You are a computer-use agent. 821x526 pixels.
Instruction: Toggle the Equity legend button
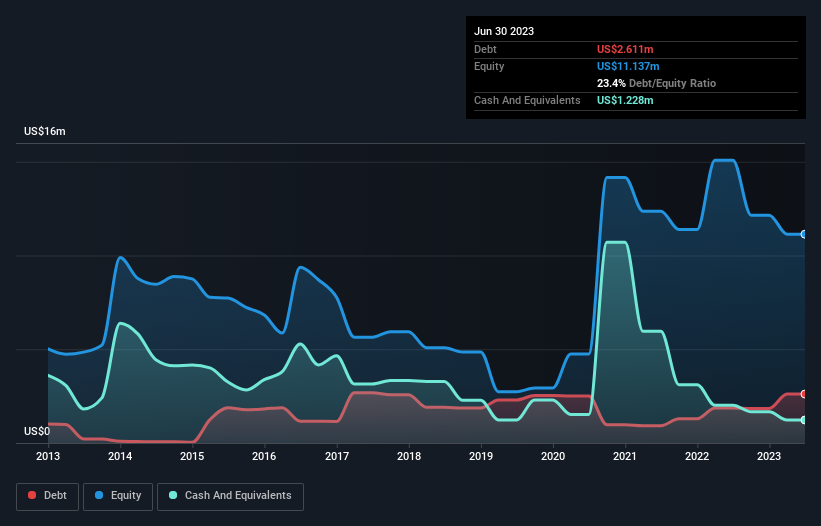coord(118,496)
